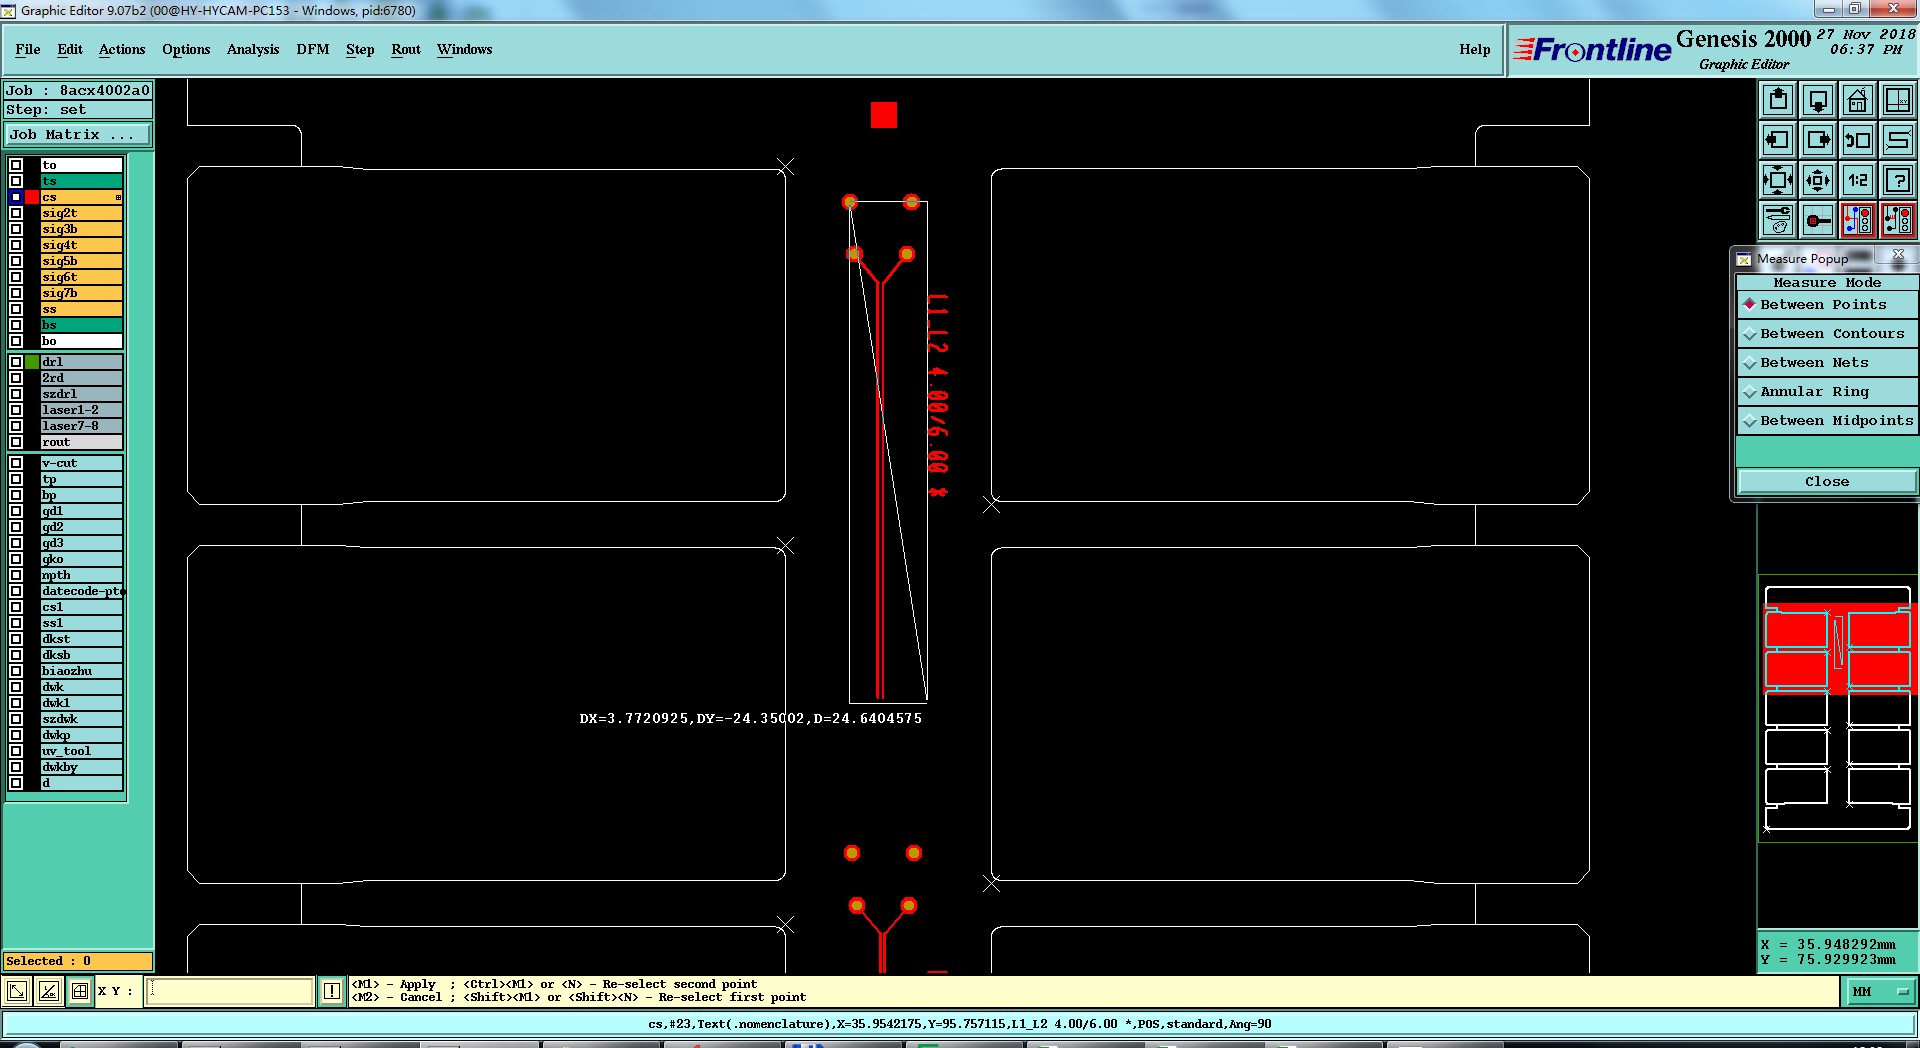Toggle display checkbox for layer 'sig2t'
1920x1048 pixels.
click(x=16, y=213)
